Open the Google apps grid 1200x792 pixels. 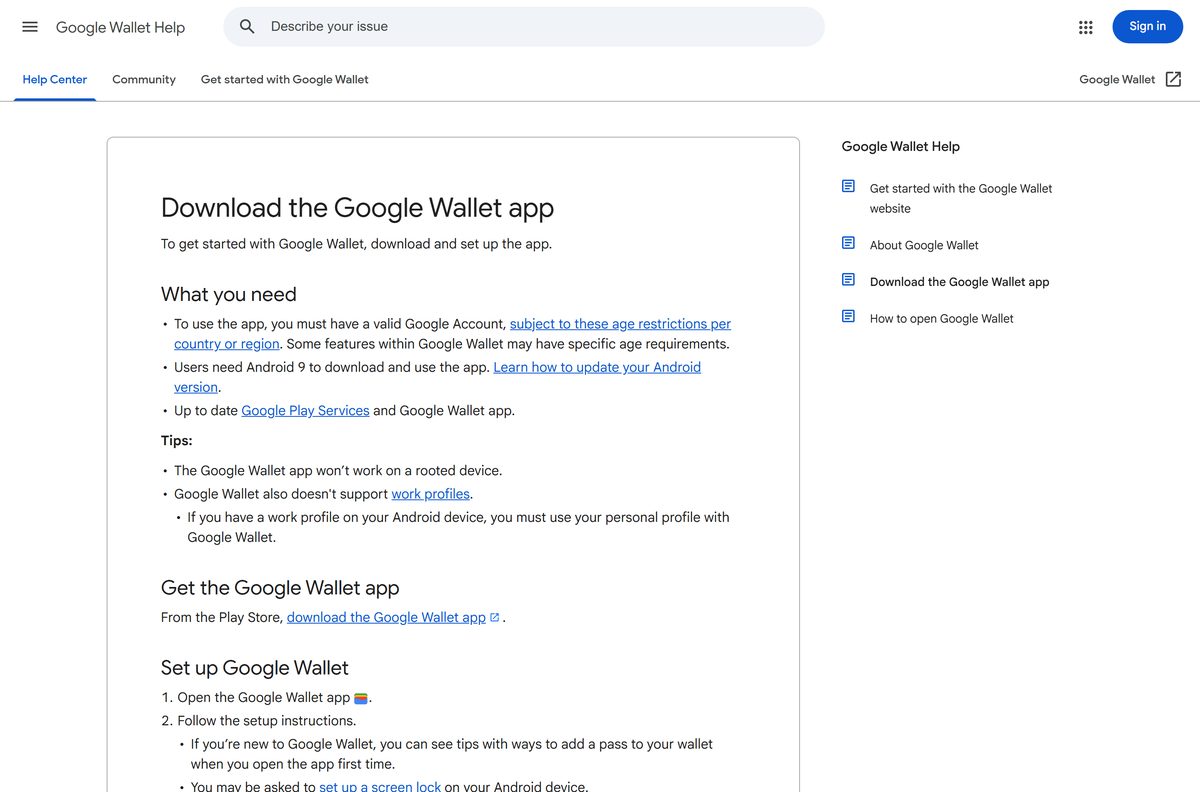point(1086,27)
